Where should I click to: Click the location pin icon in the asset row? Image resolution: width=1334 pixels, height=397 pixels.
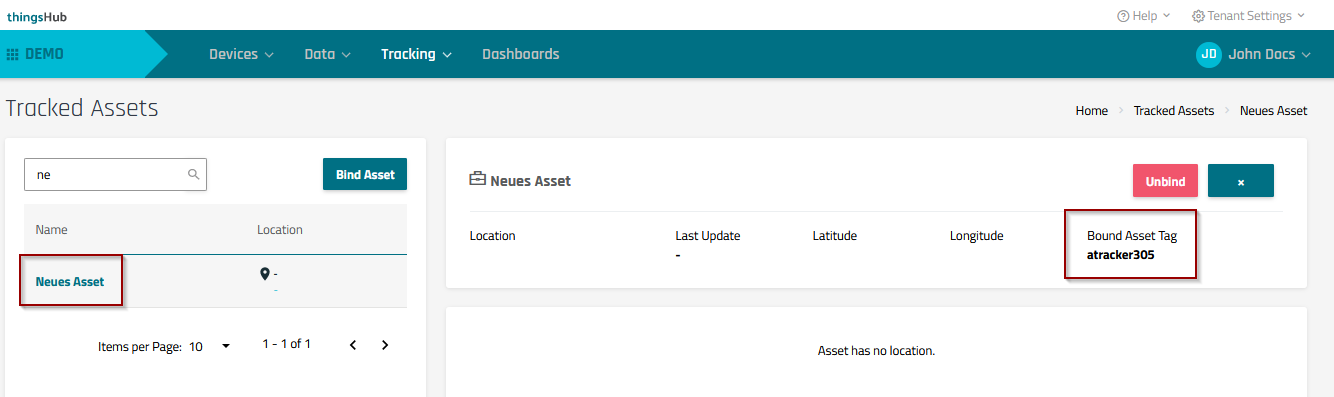coord(264,274)
